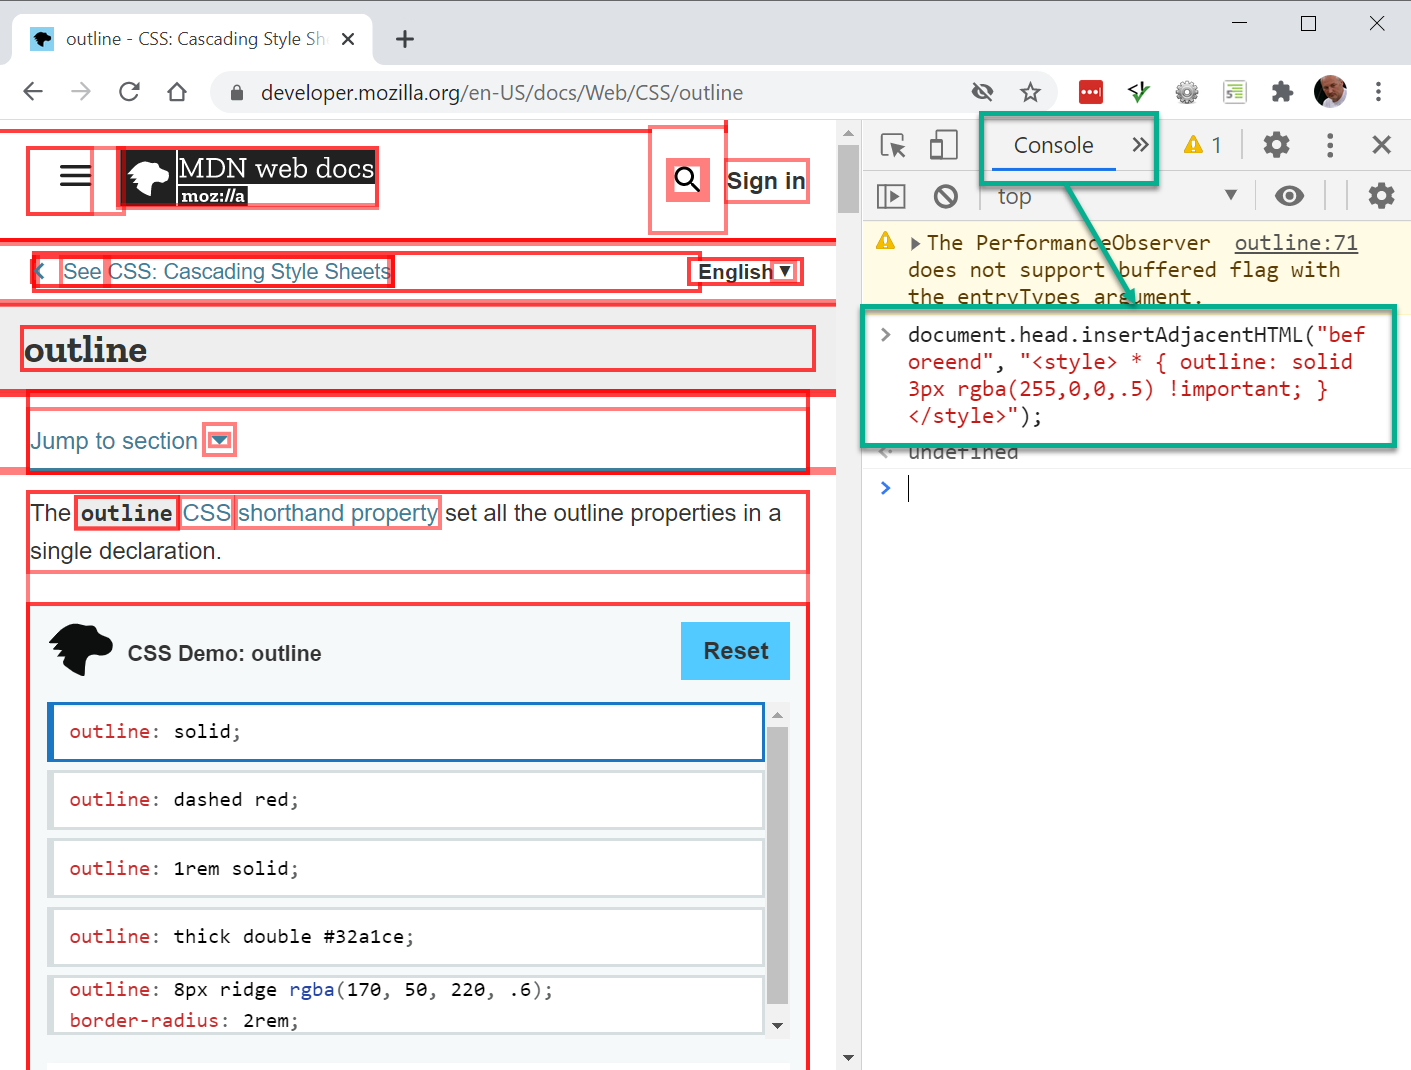Reload the page with the refresh icon
This screenshot has height=1070, width=1411.
pyautogui.click(x=129, y=91)
